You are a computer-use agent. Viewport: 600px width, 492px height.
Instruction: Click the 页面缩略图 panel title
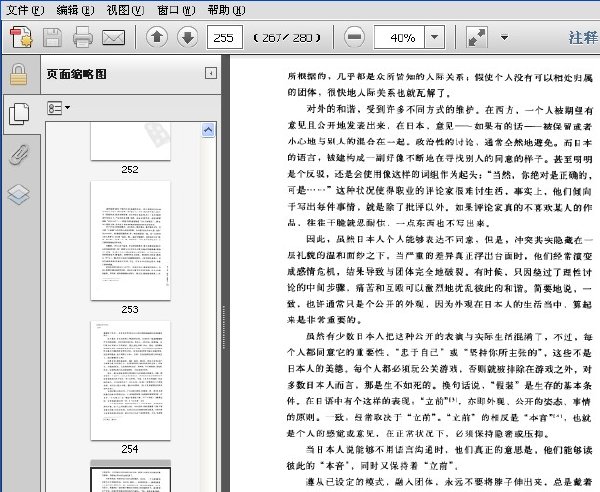(x=77, y=74)
